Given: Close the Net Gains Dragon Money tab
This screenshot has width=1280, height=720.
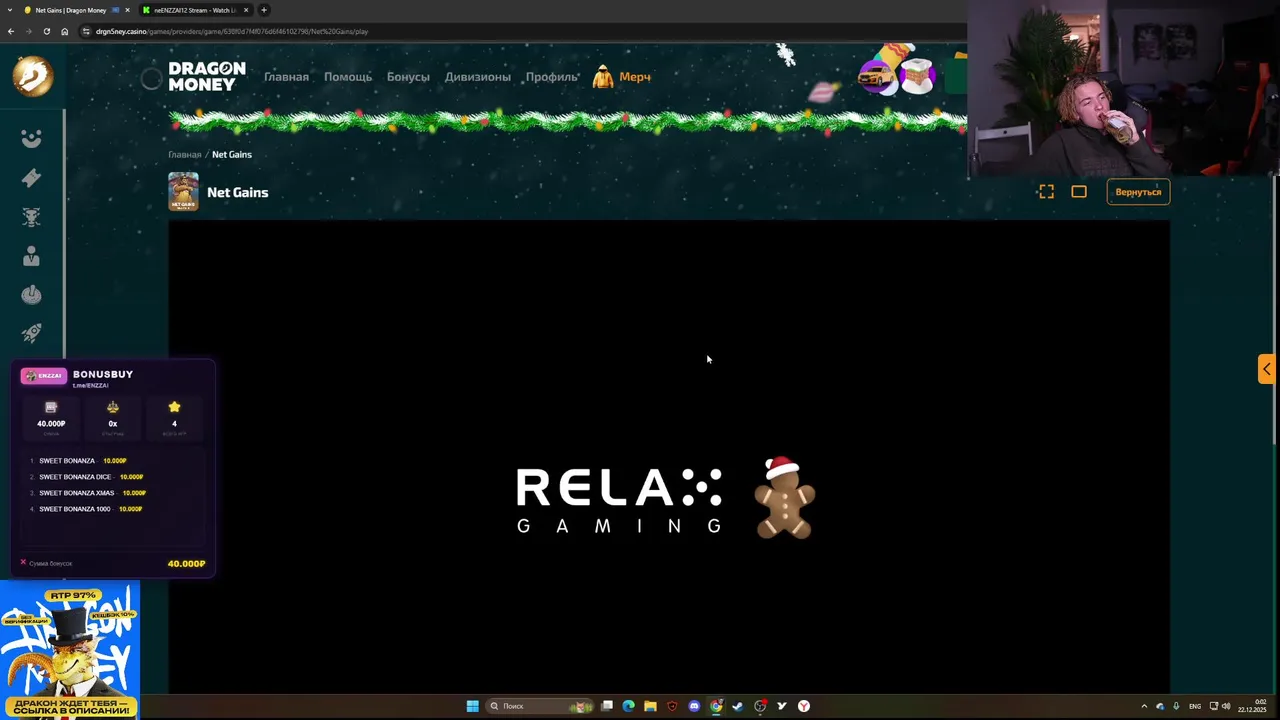Looking at the screenshot, I should click(x=128, y=10).
